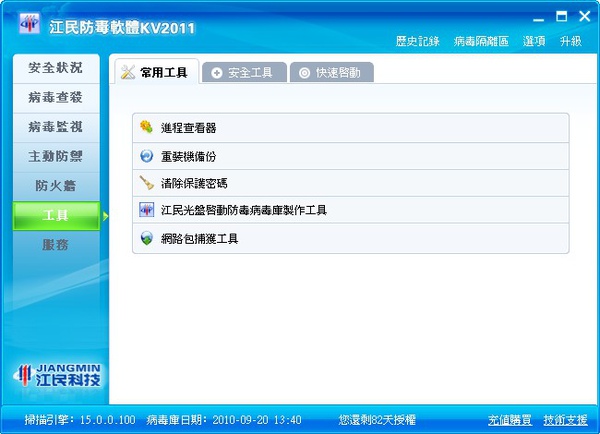Minimize the KV2011 window
The height and width of the screenshot is (434, 600).
click(538, 17)
